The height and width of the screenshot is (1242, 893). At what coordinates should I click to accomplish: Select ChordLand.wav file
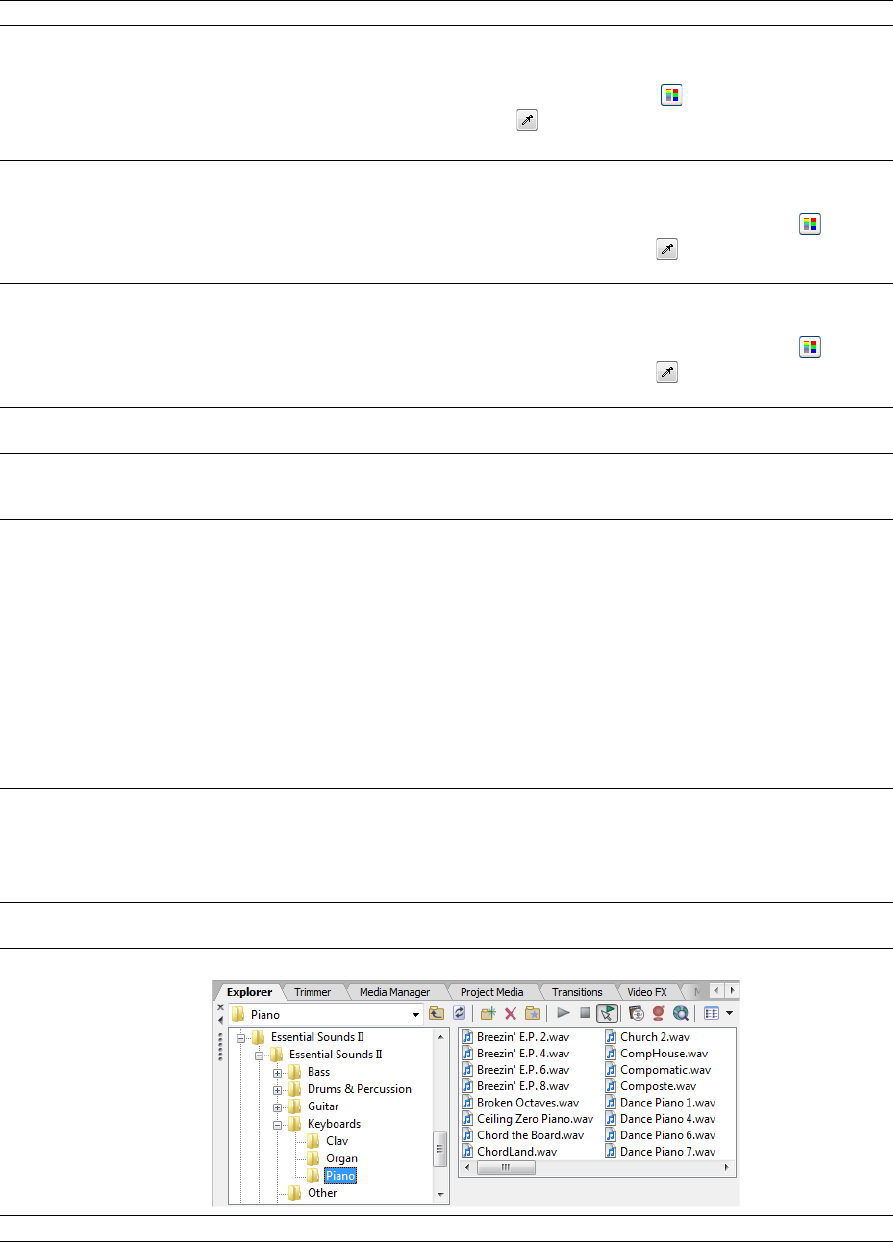coord(509,1152)
